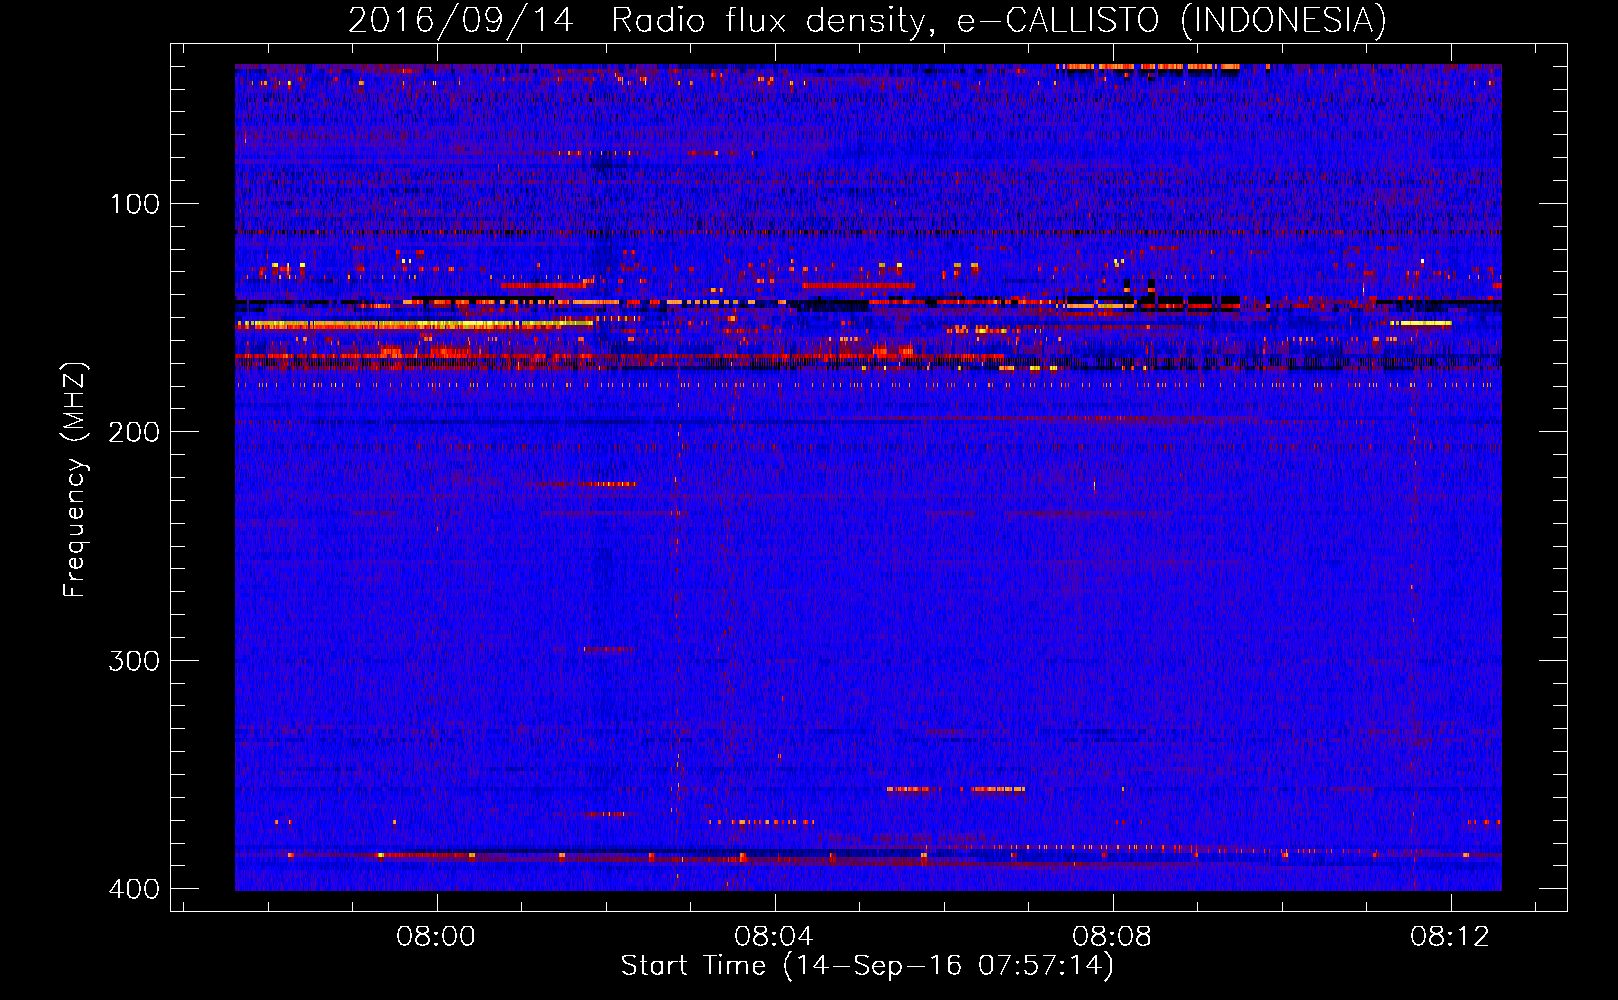Screen dimensions: 1618x1000
Task: Select the 08:12 time tick label
Action: (x=1450, y=937)
